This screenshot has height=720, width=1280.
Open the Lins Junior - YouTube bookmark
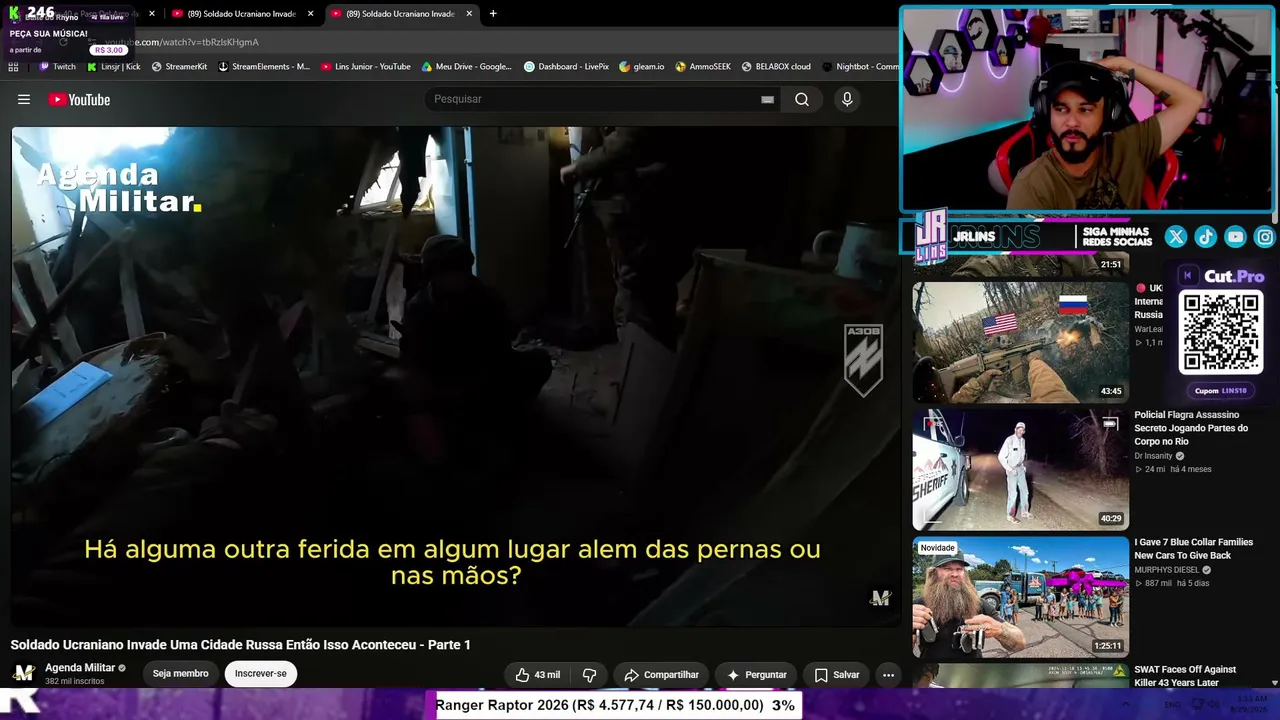[365, 67]
